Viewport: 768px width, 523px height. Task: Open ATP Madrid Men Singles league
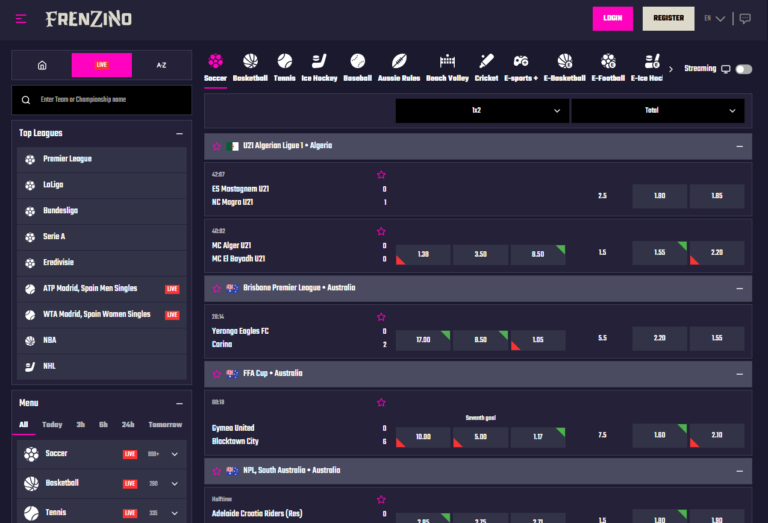coord(102,288)
